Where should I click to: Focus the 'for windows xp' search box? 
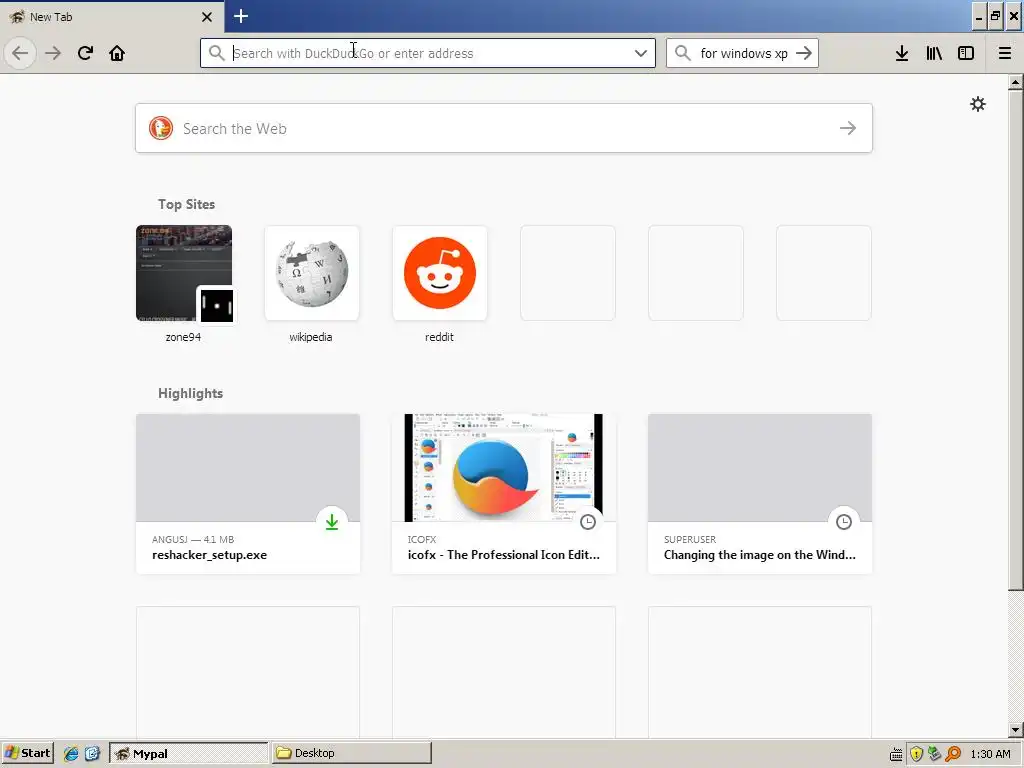(x=743, y=53)
